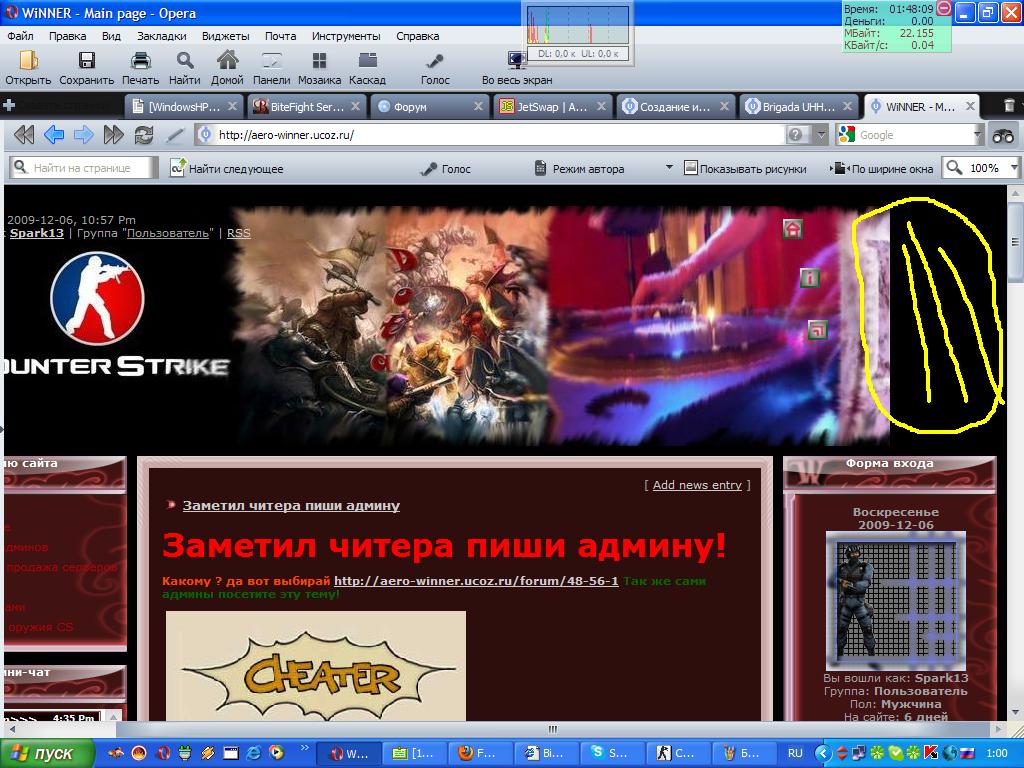Screen dimensions: 1024x768
Task: Click the vertical page scrollbar thumb
Action: tap(1015, 242)
